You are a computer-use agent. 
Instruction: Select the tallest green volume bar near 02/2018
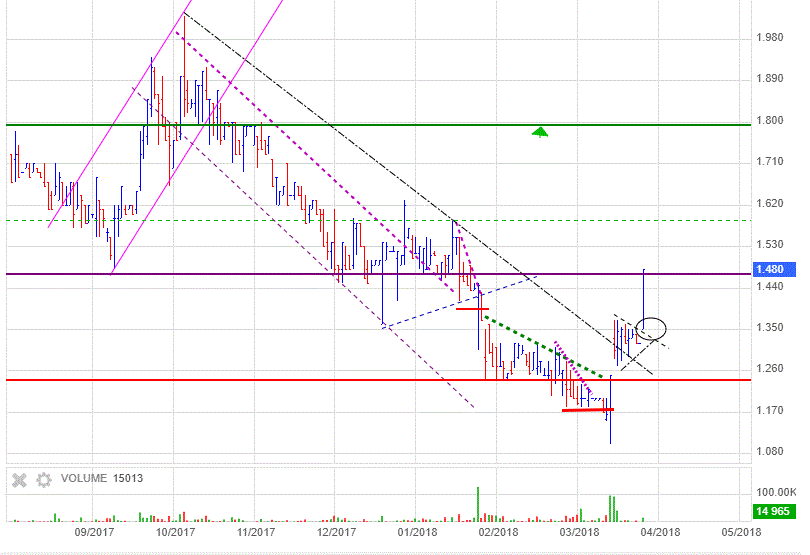478,504
